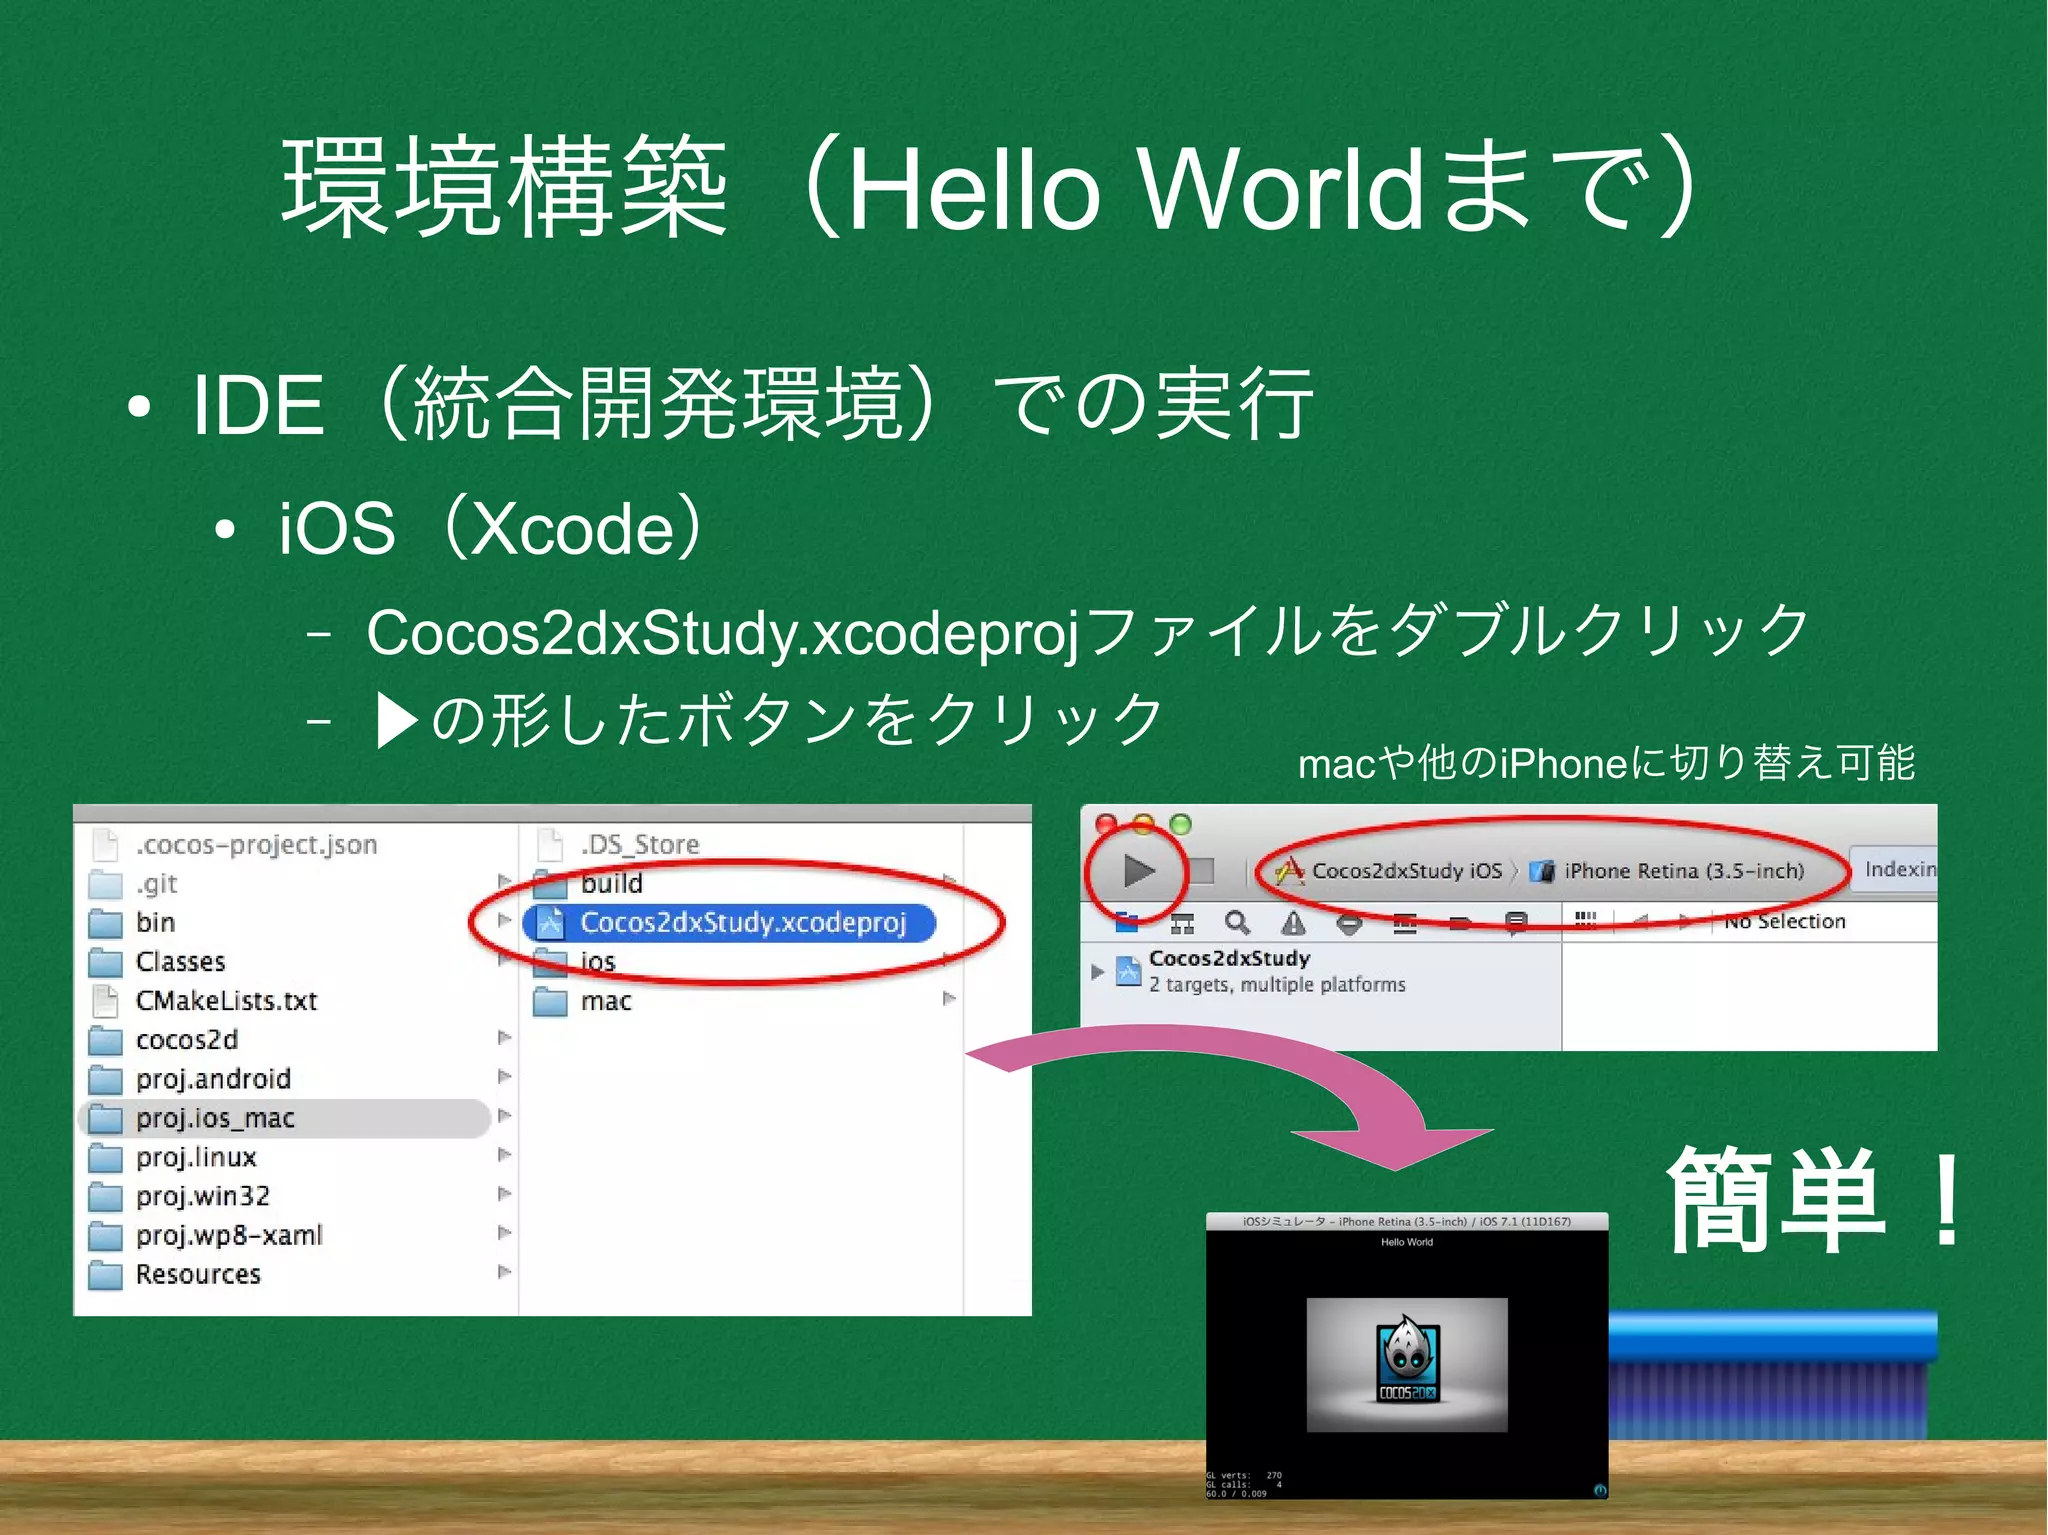
Task: Select the proj.wp8-xaml folder
Action: [229, 1235]
